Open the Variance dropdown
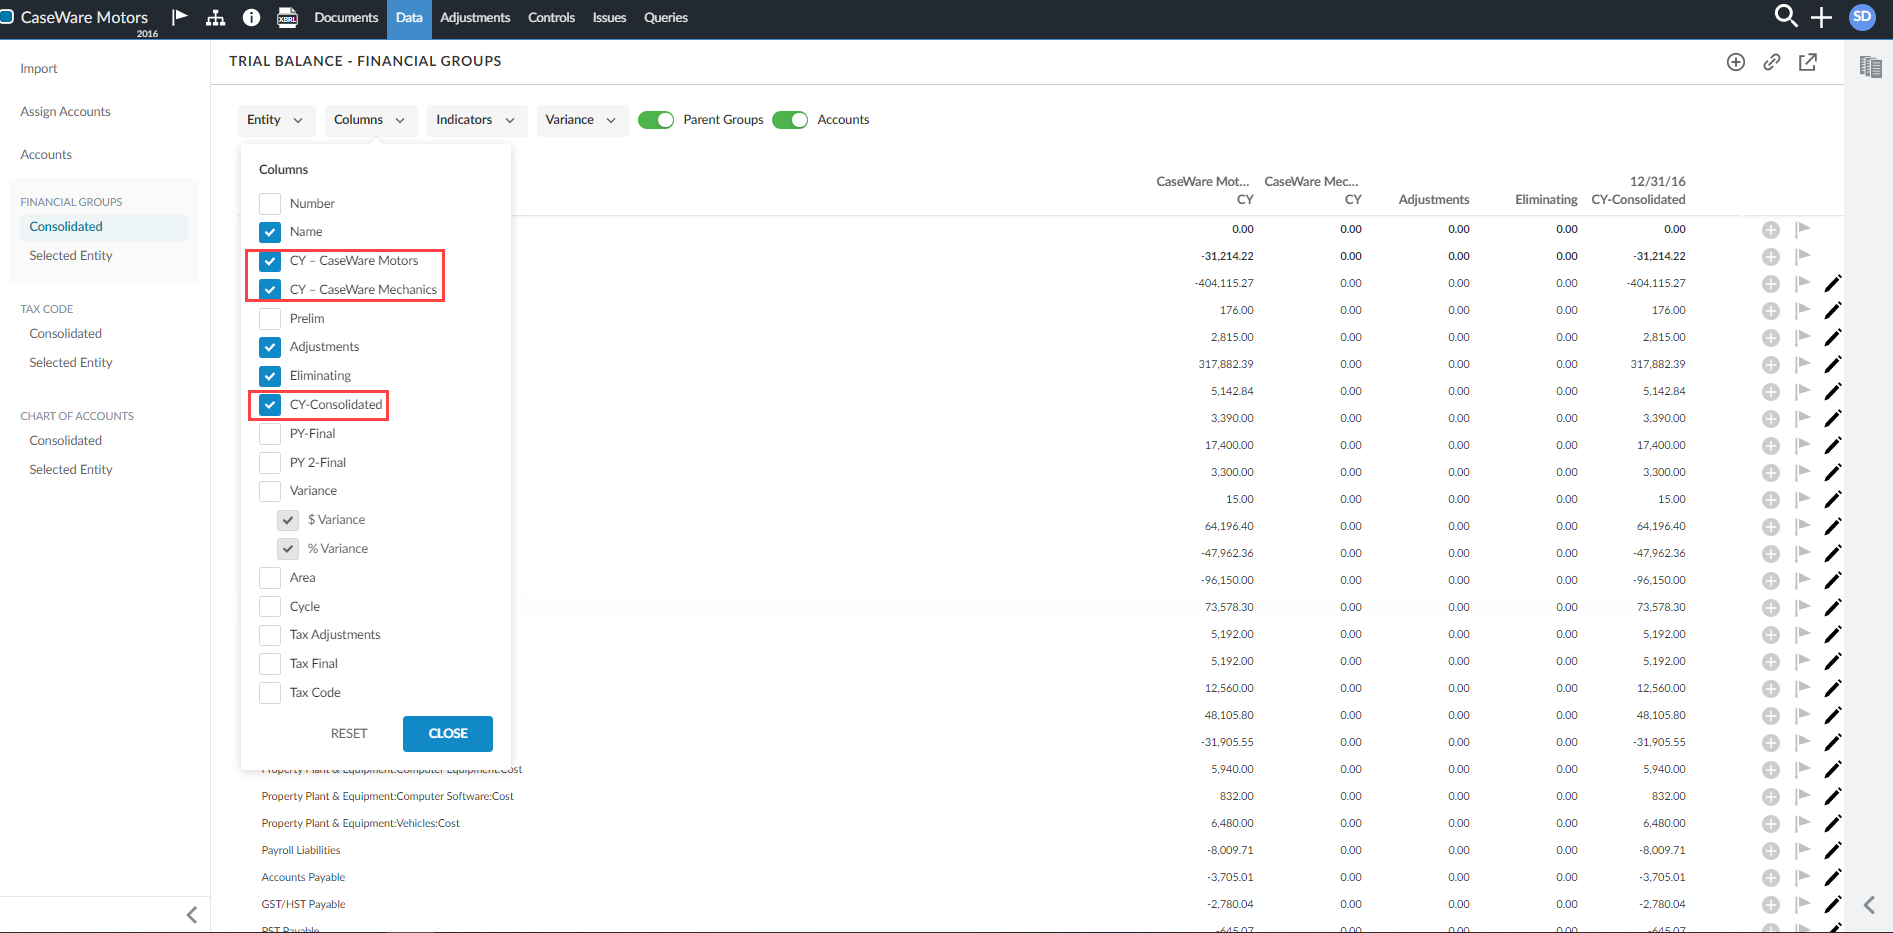Viewport: 1893px width, 933px height. 581,120
